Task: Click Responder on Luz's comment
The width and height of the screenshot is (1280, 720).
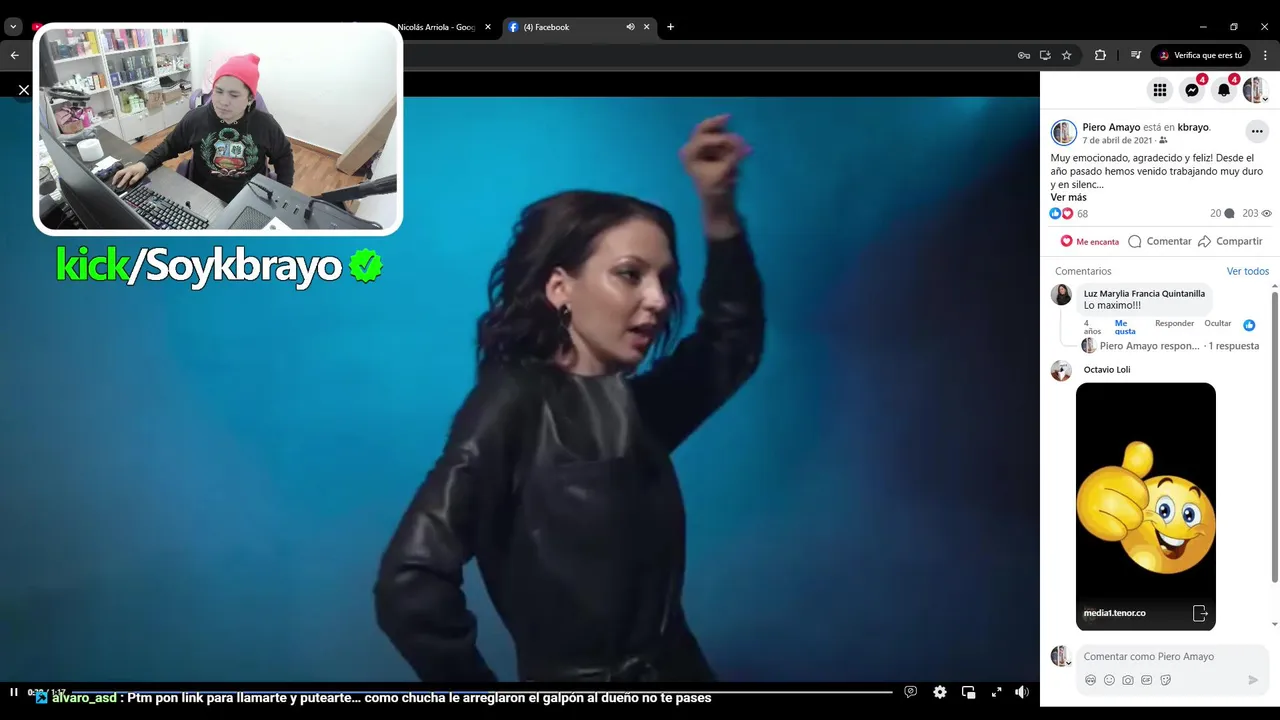Action: (1174, 323)
